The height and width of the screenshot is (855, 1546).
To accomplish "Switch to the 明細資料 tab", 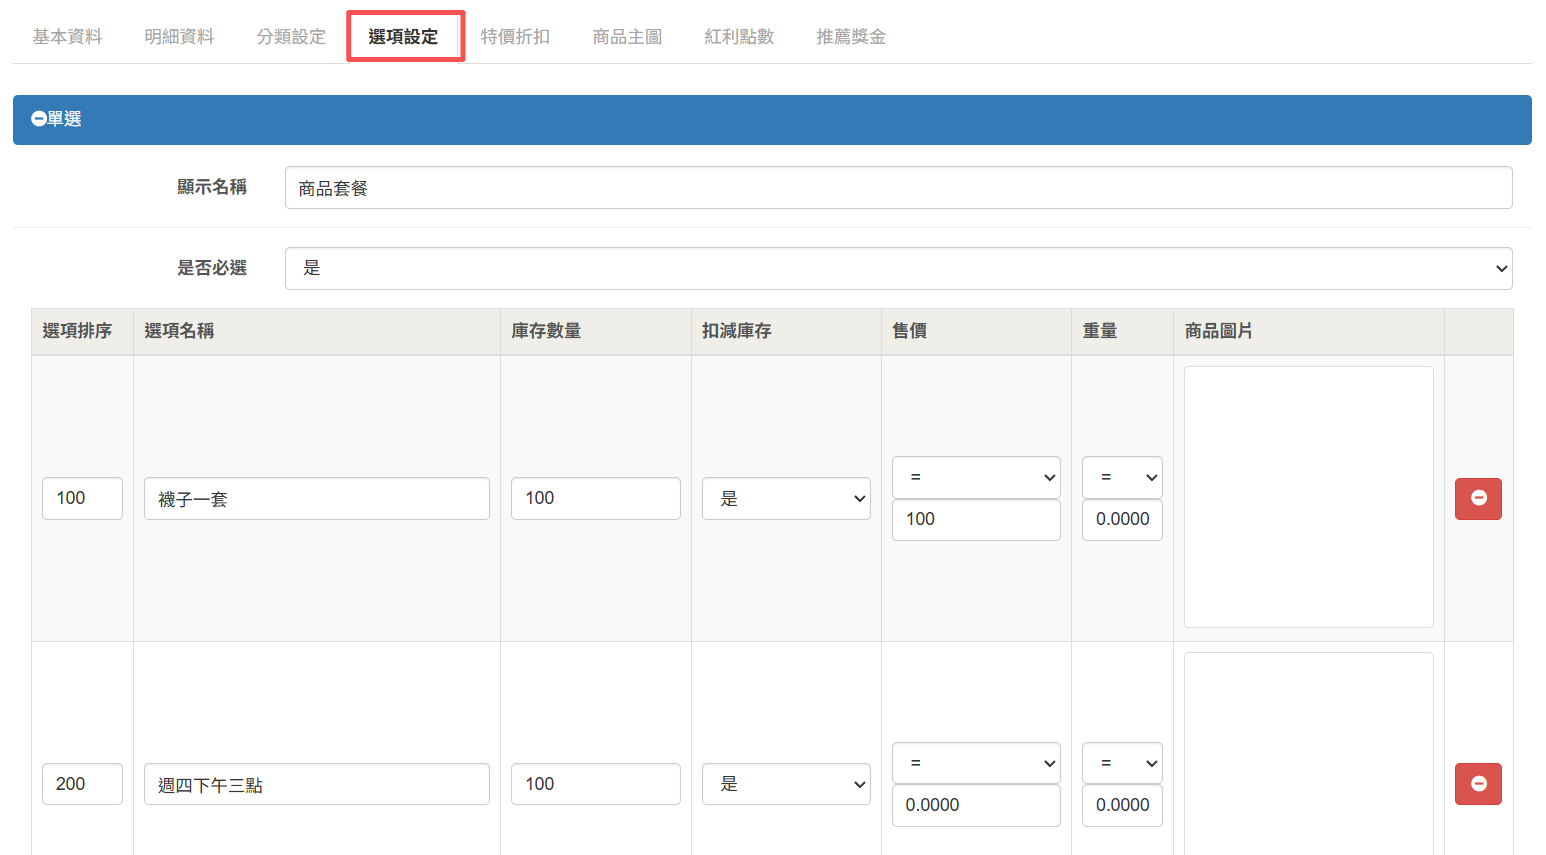I will pos(179,37).
